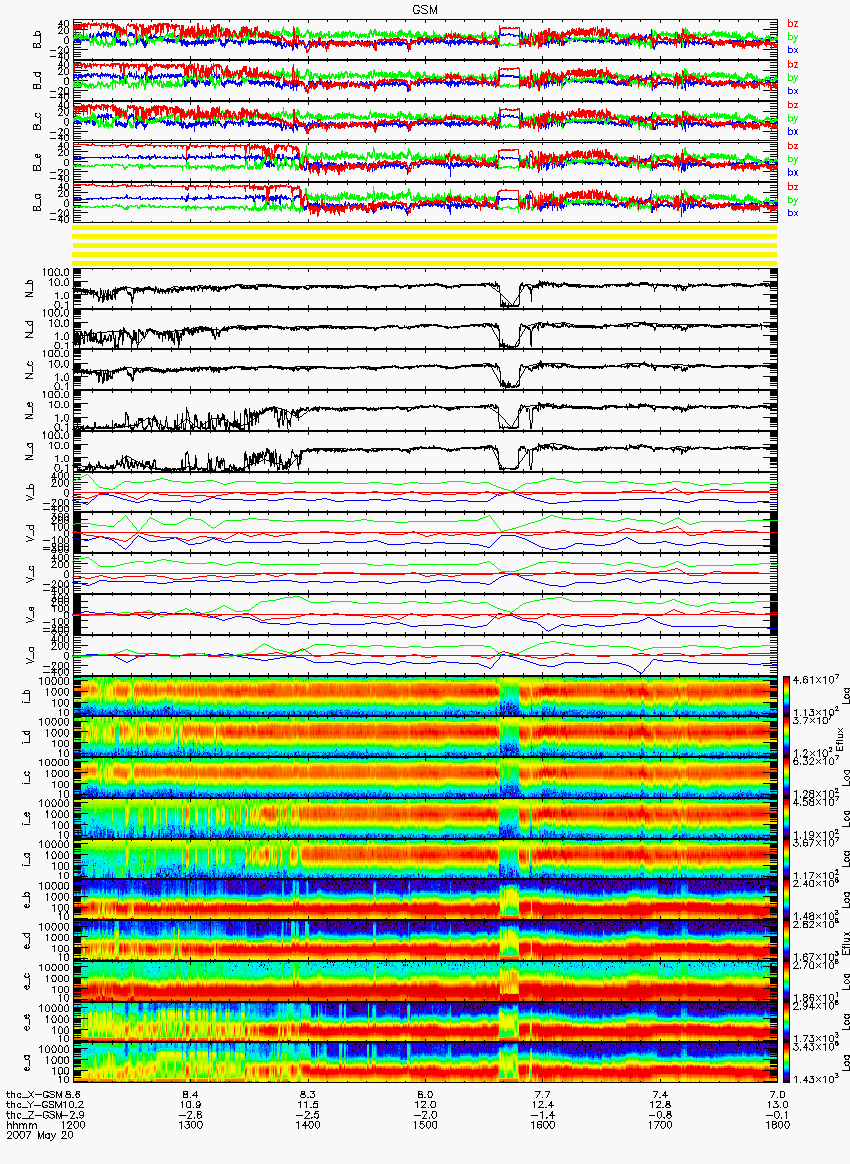Click the GSM plot title
Viewport: 850px width, 1164px height.
click(x=425, y=9)
